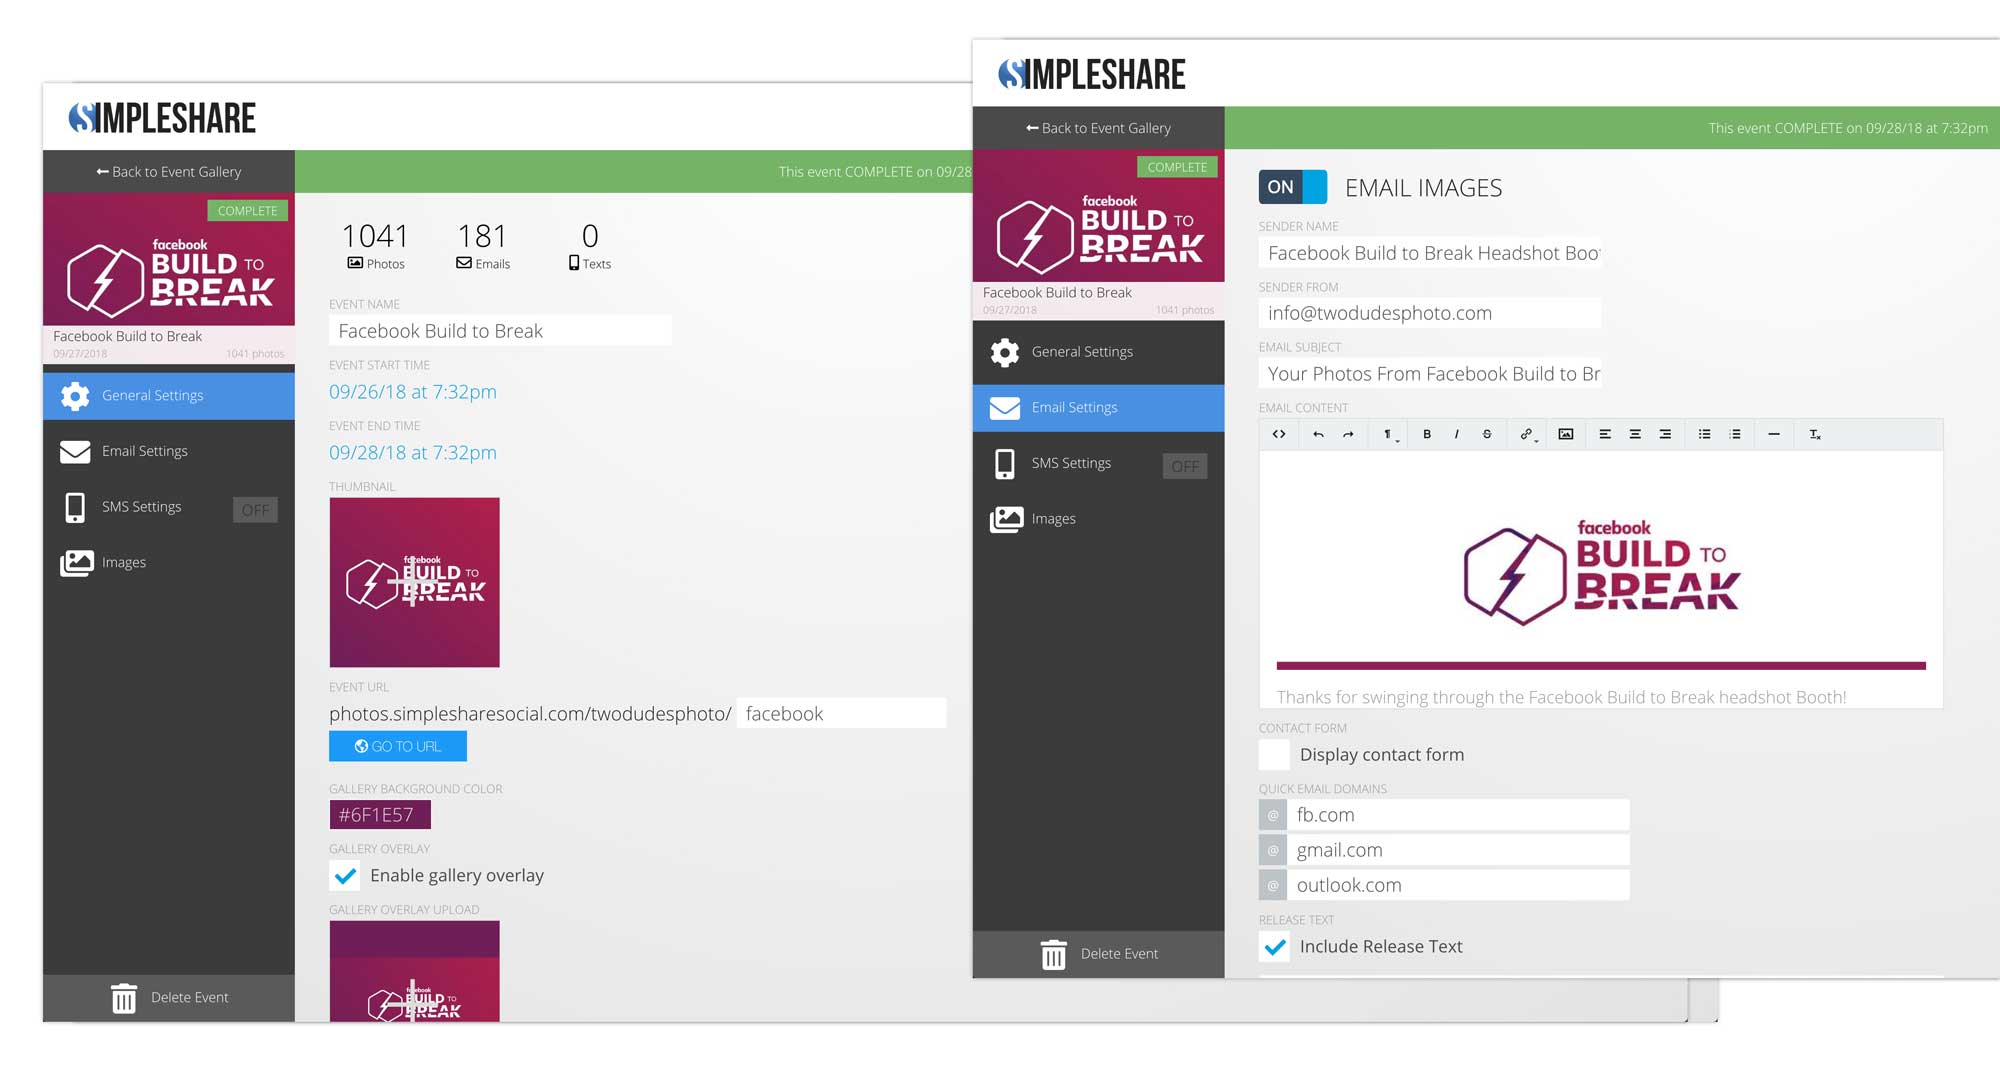Tick the Display contact form checkbox
The height and width of the screenshot is (1067, 2000).
point(1274,754)
